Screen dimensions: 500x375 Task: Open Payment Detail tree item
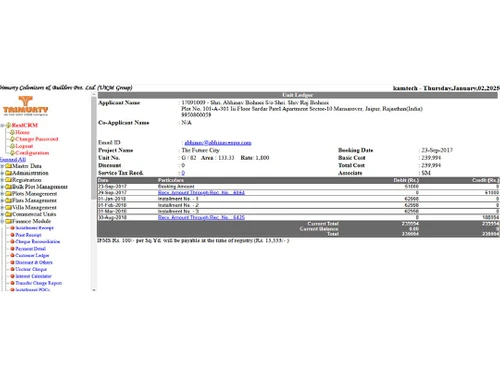tap(30, 249)
